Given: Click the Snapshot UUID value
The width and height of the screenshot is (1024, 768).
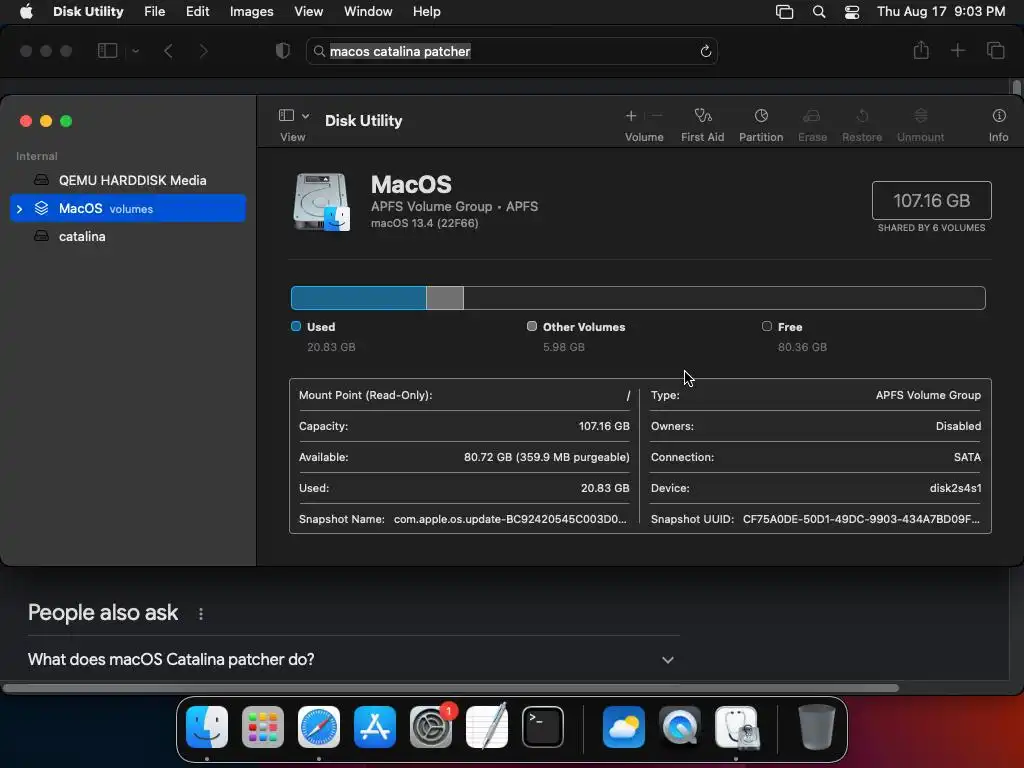Looking at the screenshot, I should 861,519.
